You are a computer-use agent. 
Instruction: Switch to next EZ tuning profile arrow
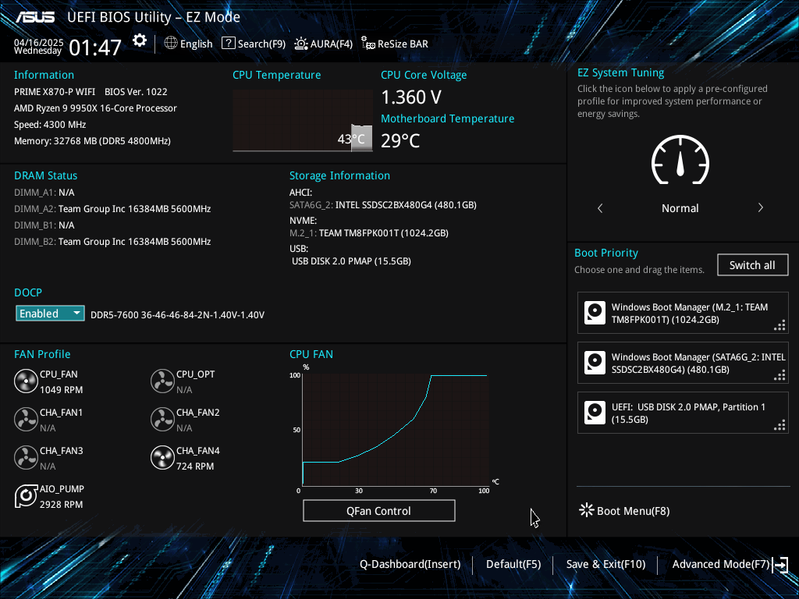pyautogui.click(x=760, y=208)
